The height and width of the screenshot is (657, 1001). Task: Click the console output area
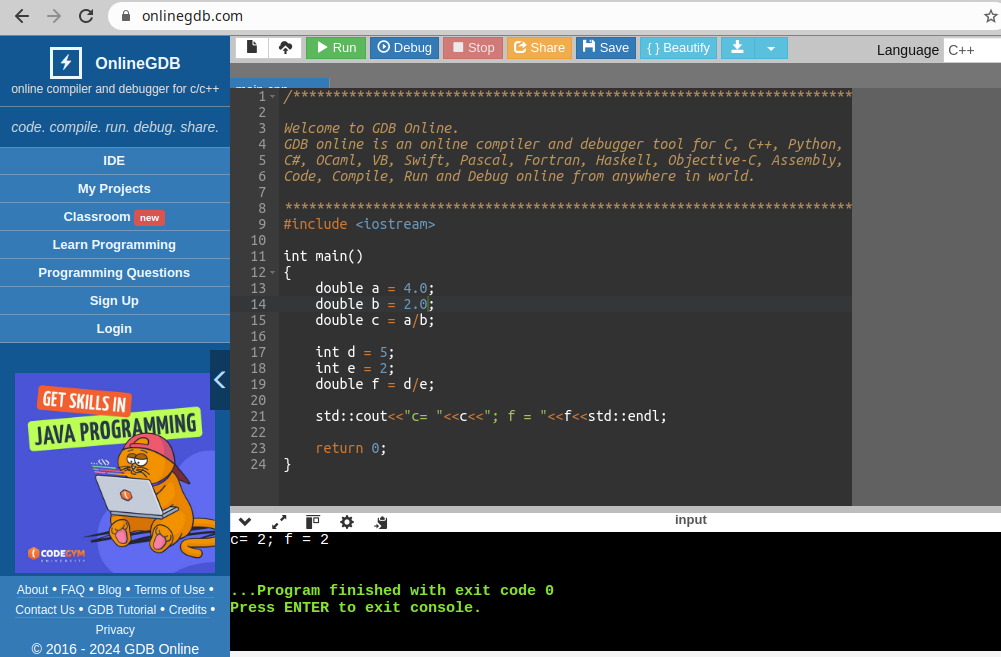(x=615, y=591)
